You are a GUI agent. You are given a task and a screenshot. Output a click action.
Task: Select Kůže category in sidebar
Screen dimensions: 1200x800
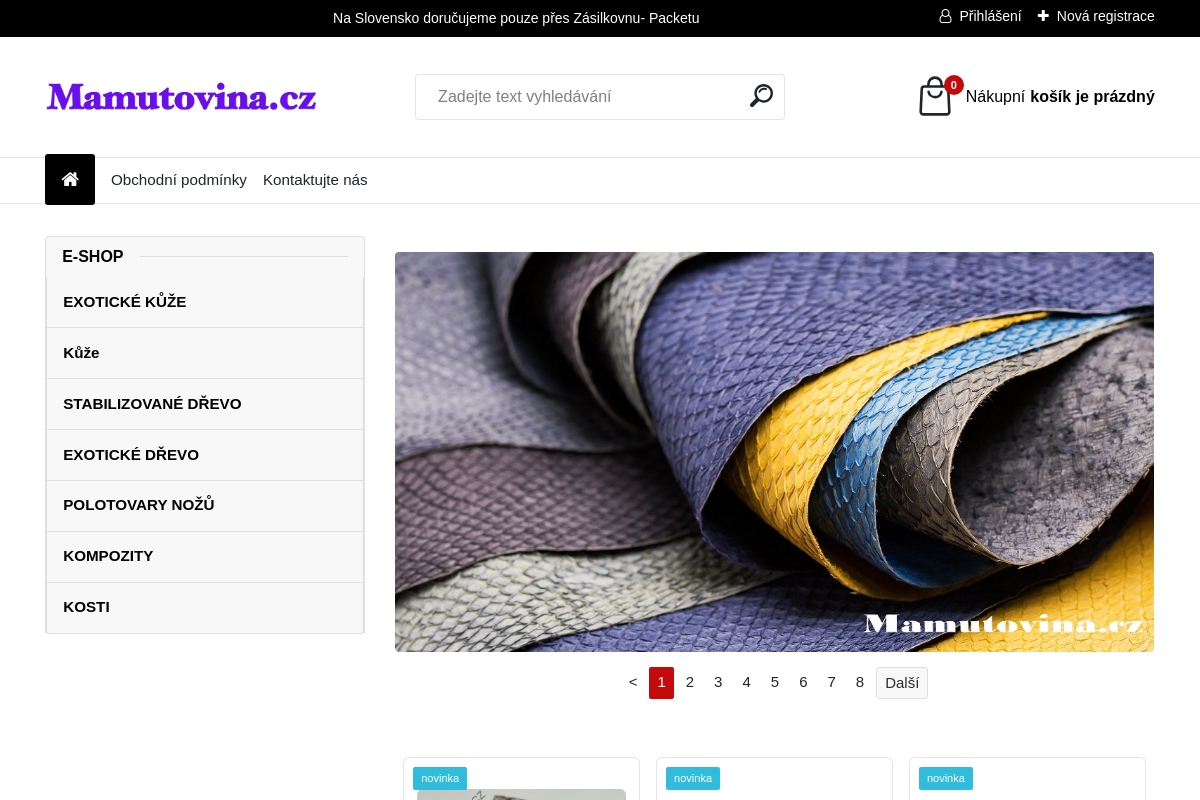[81, 353]
